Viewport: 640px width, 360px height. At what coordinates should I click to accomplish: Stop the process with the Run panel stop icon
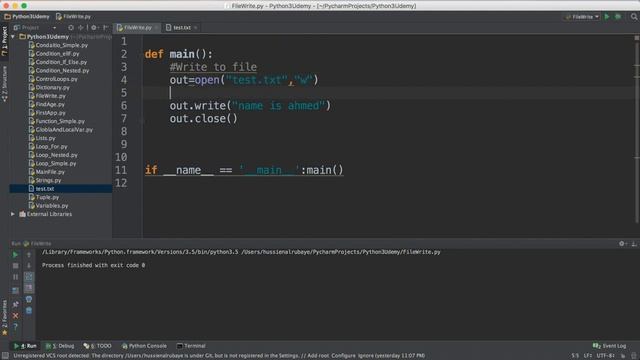coord(15,266)
